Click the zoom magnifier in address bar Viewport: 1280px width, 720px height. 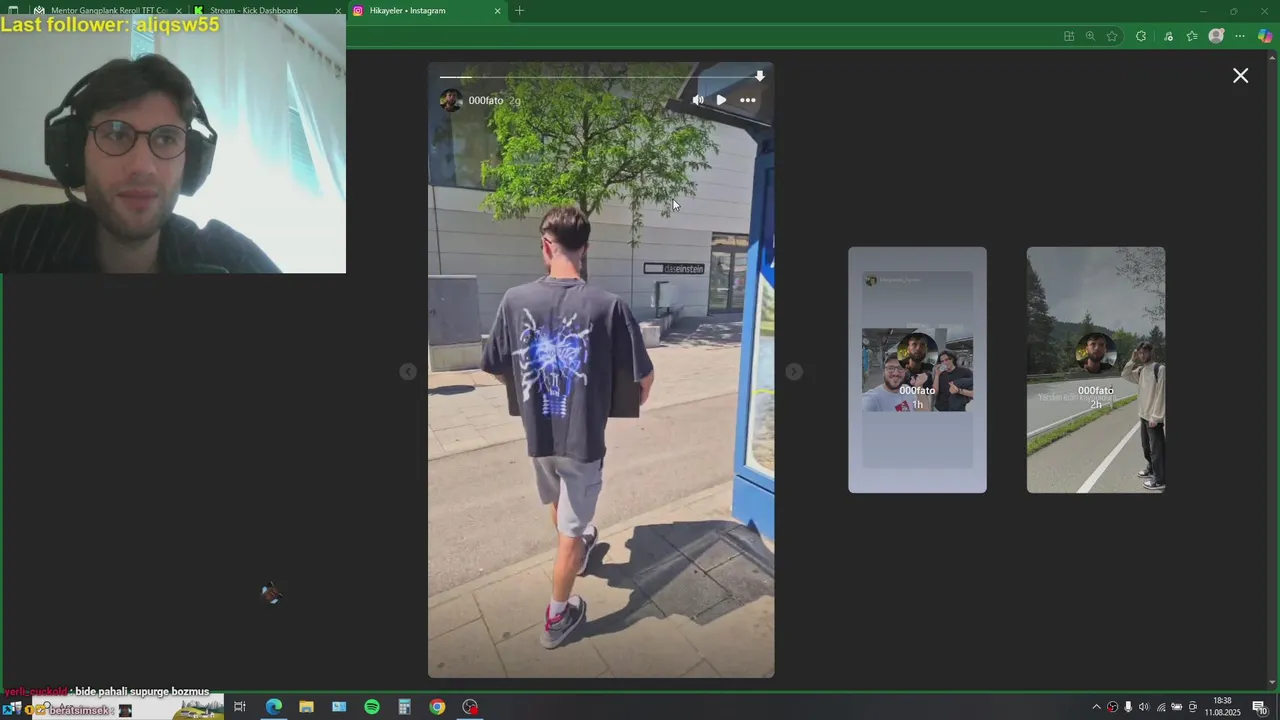[x=1090, y=36]
